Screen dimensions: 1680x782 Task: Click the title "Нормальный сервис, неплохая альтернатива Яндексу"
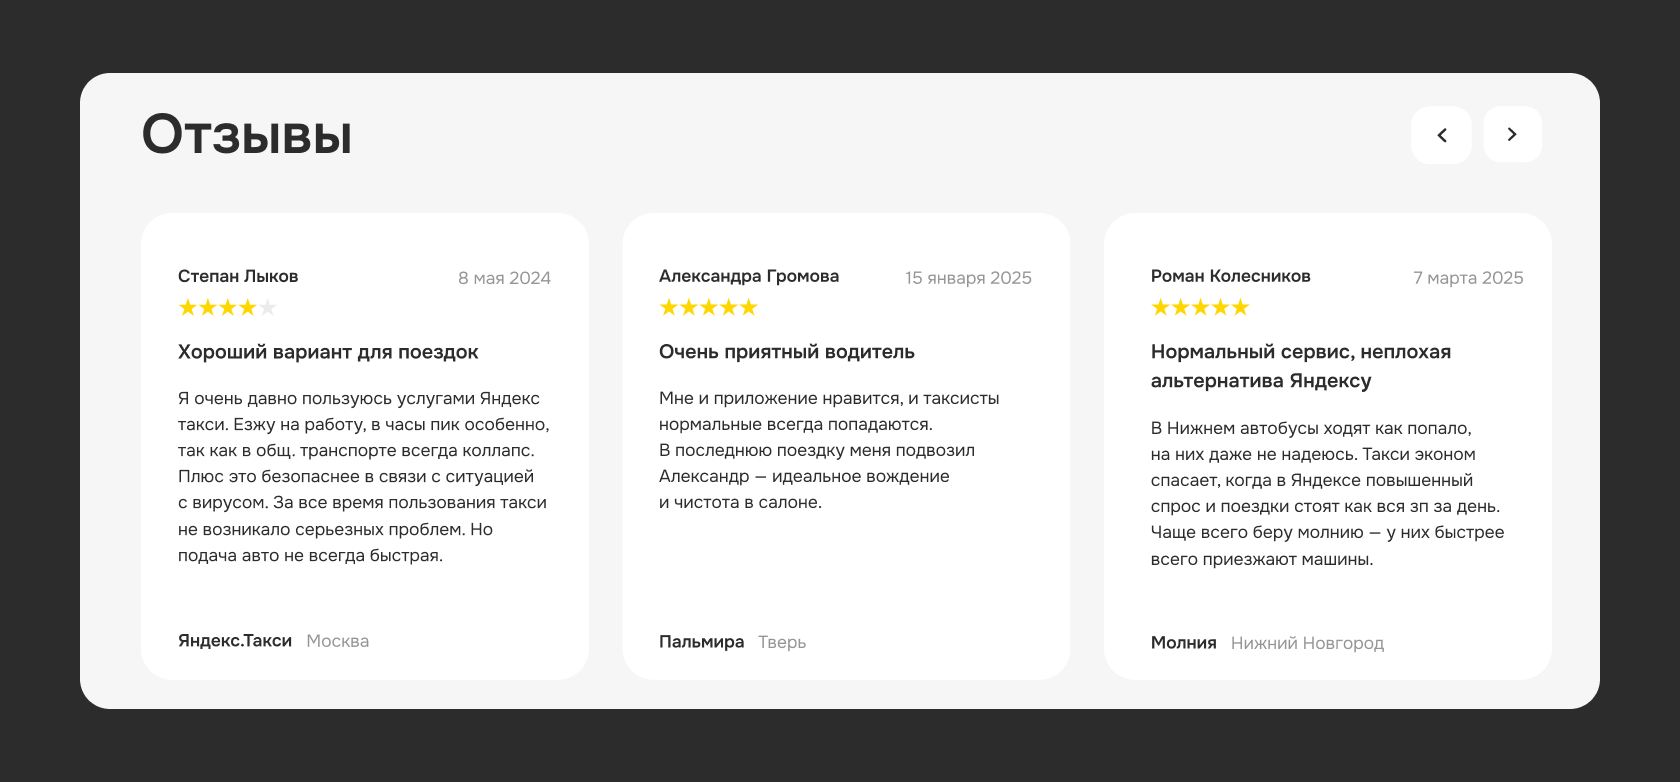(1300, 366)
